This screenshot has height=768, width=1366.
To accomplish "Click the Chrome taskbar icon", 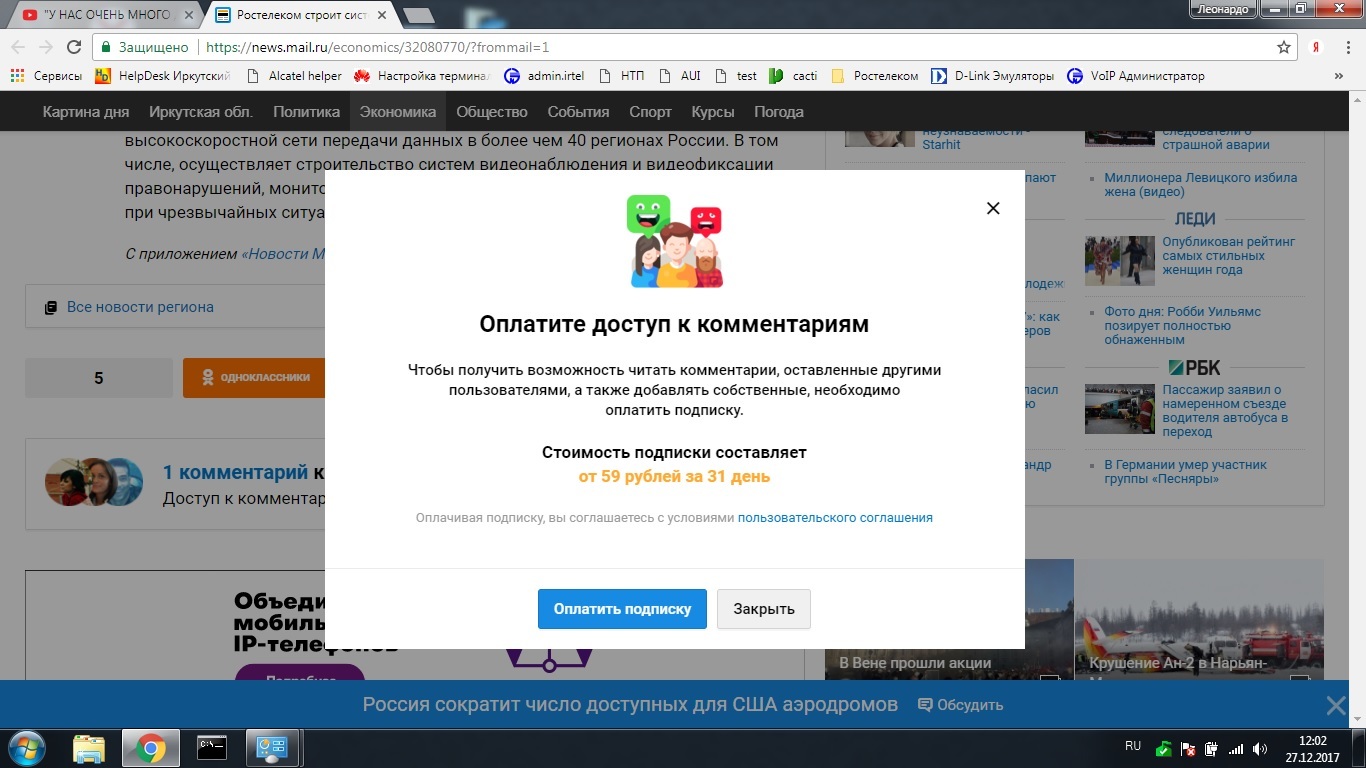I will [151, 748].
